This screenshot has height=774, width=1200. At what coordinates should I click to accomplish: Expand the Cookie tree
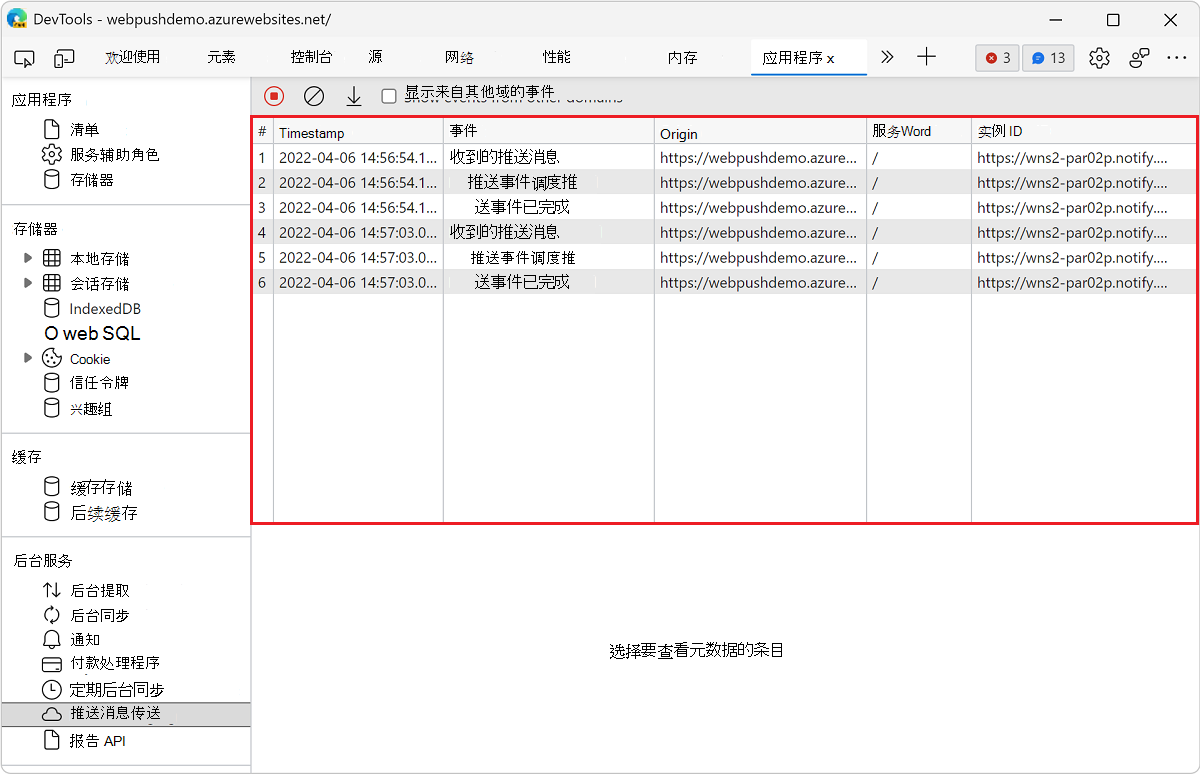[29, 358]
